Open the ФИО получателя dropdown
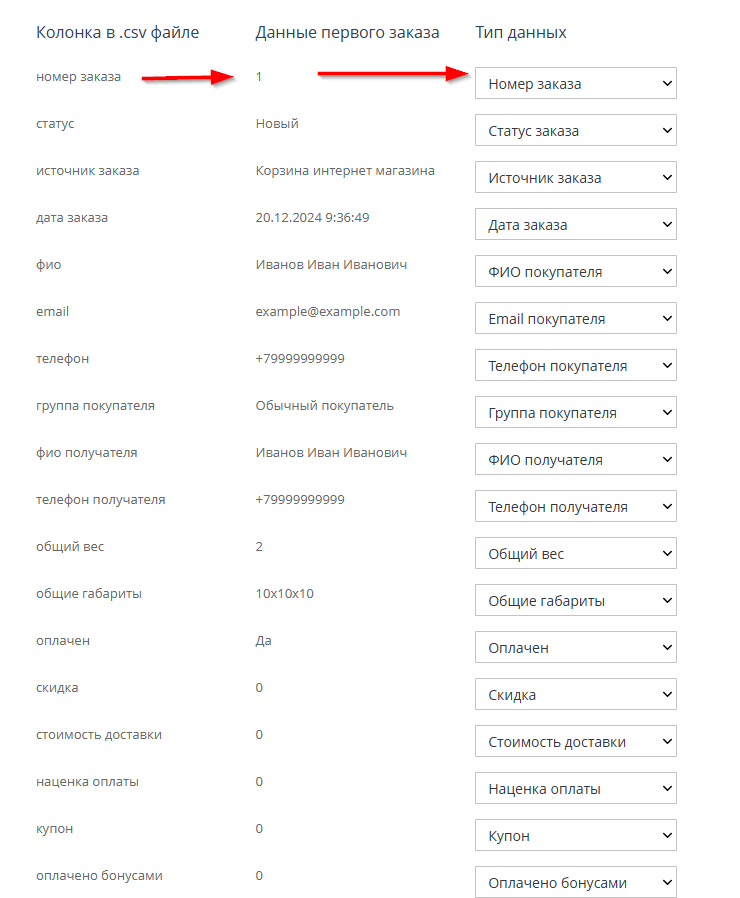The height and width of the screenshot is (898, 740). [x=575, y=460]
